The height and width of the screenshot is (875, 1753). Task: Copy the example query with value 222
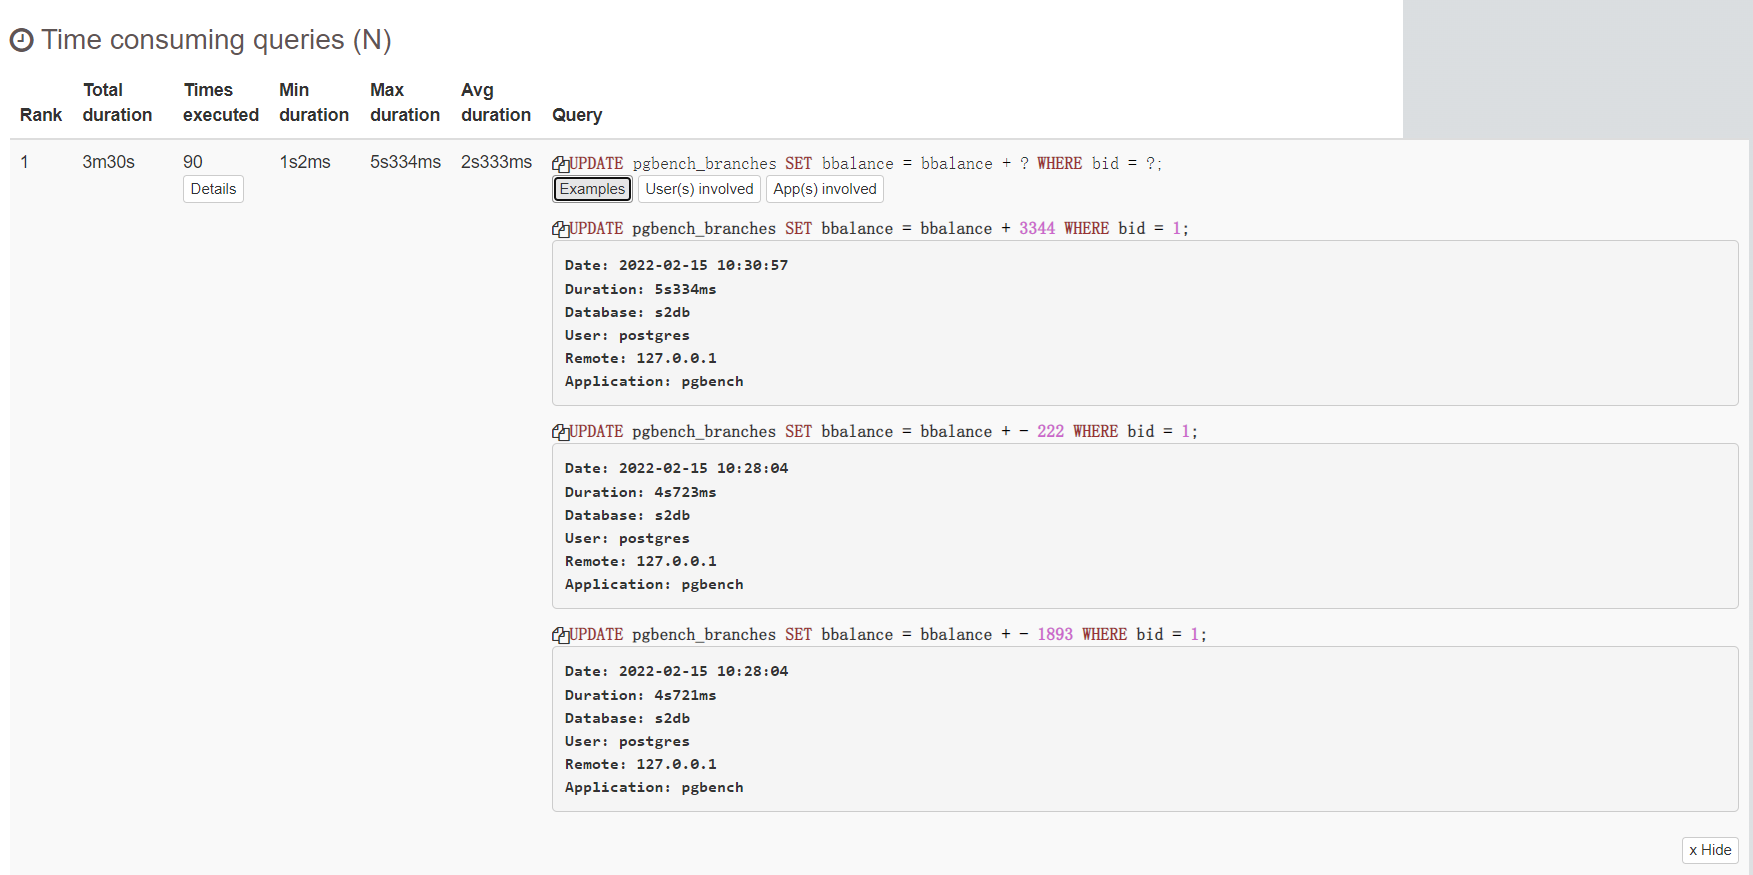click(x=561, y=432)
